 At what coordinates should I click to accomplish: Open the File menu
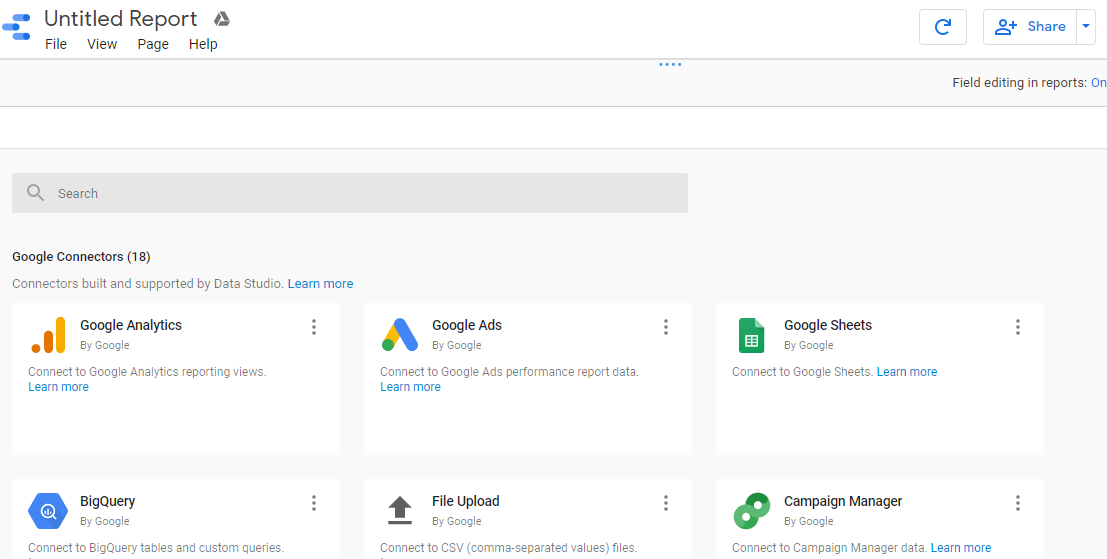[x=56, y=44]
